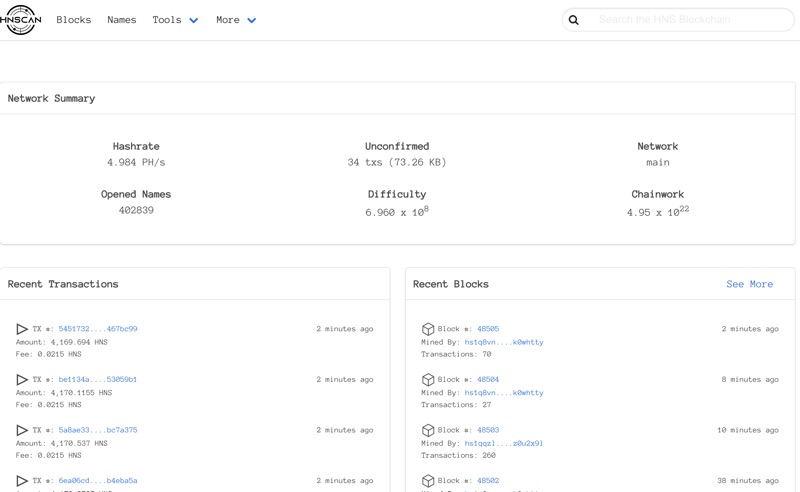800x492 pixels.
Task: Open transaction 6ea06cd....b4eba5a
Action: (98, 481)
